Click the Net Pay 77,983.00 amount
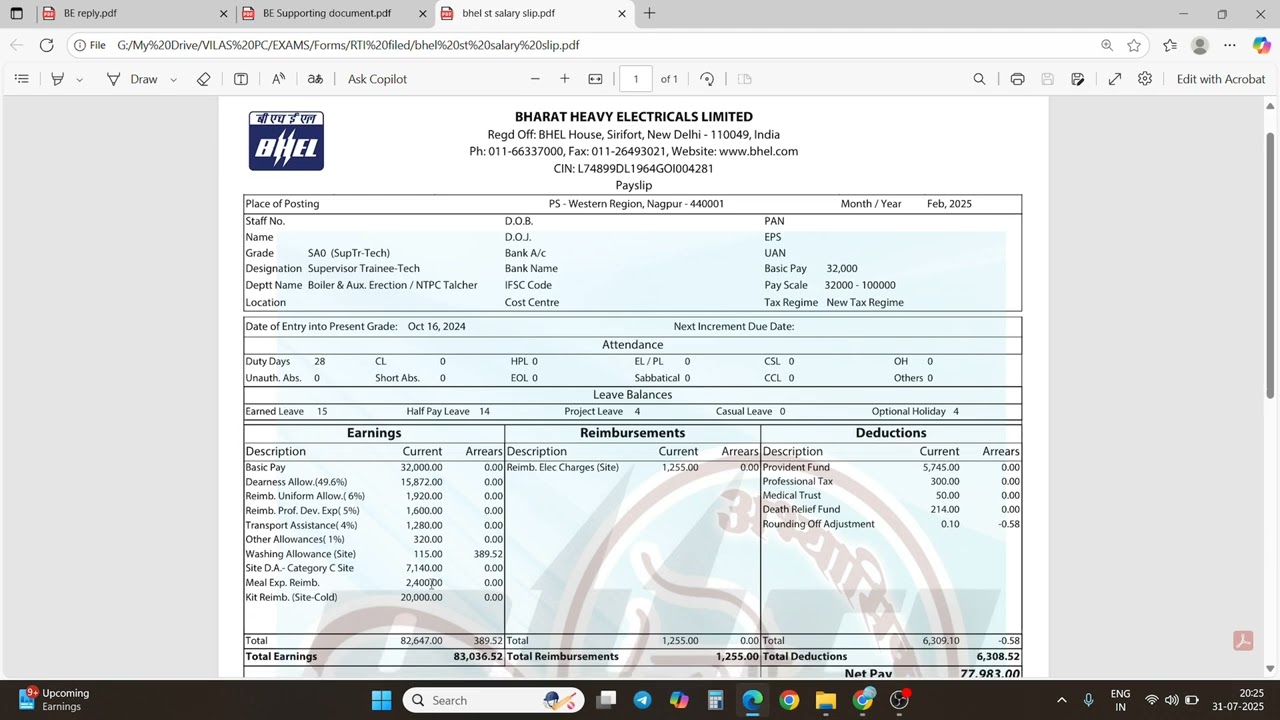The height and width of the screenshot is (720, 1280). (990, 674)
